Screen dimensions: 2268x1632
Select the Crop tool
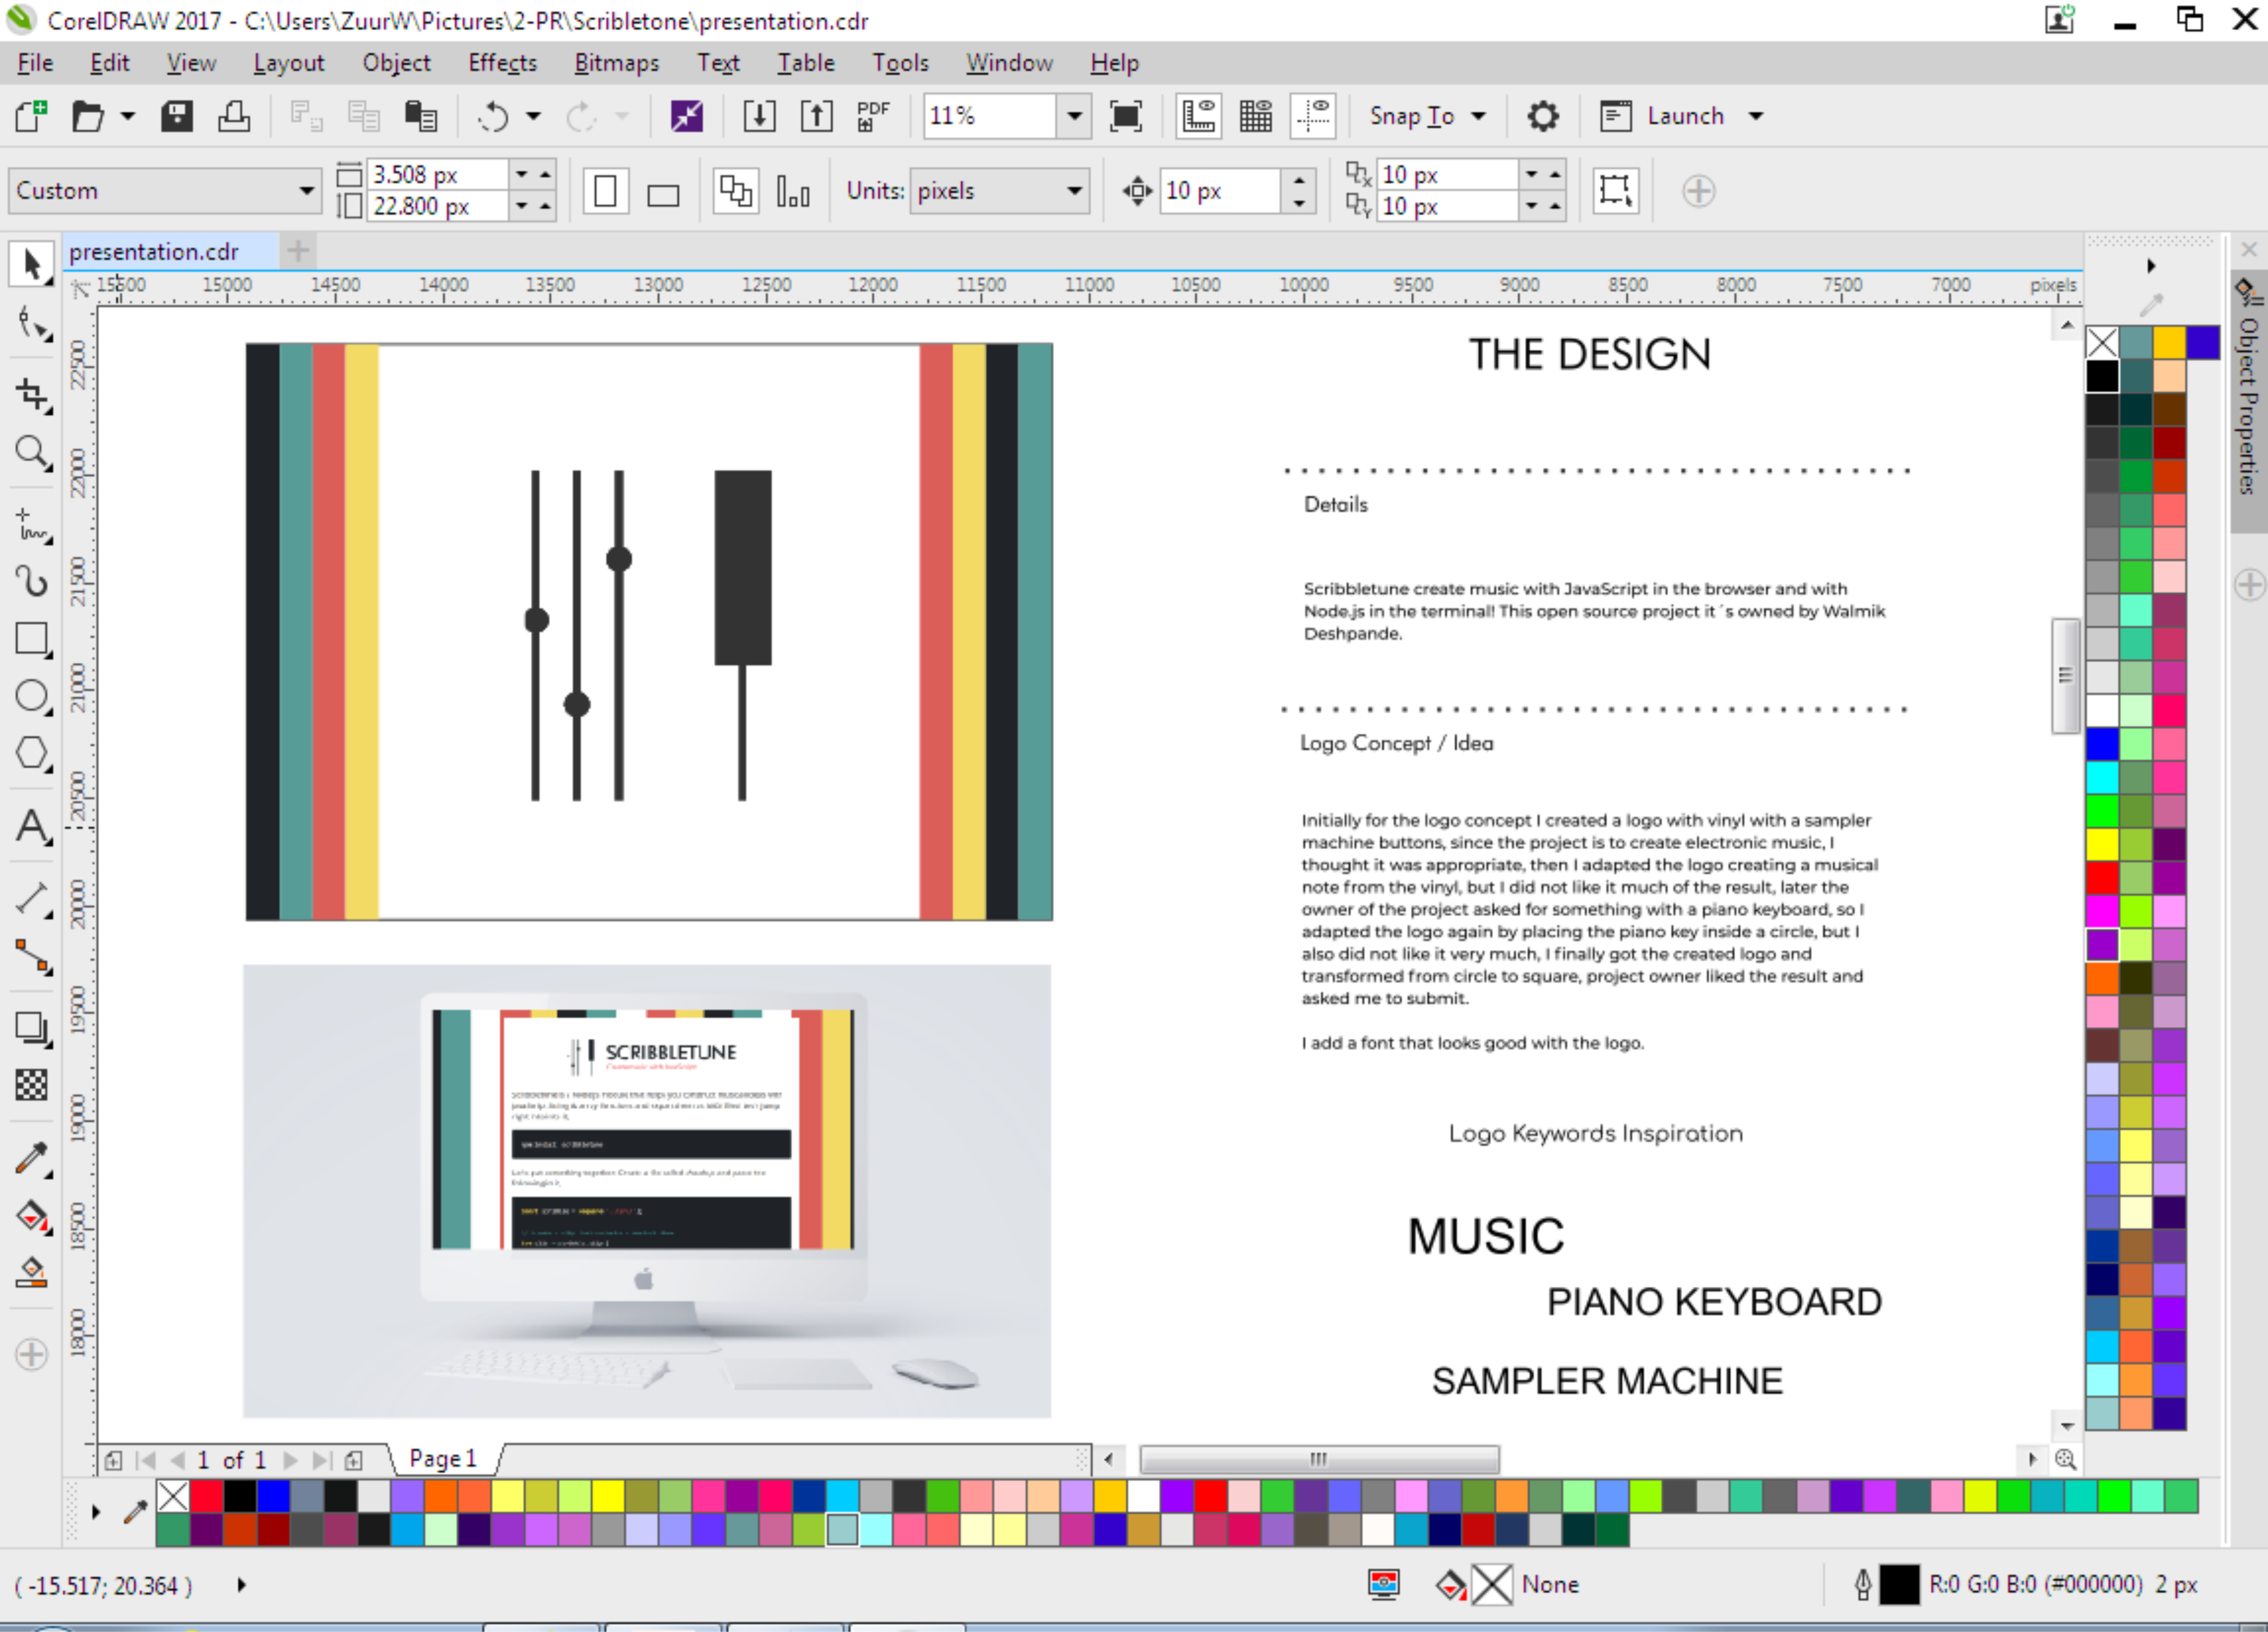point(31,395)
